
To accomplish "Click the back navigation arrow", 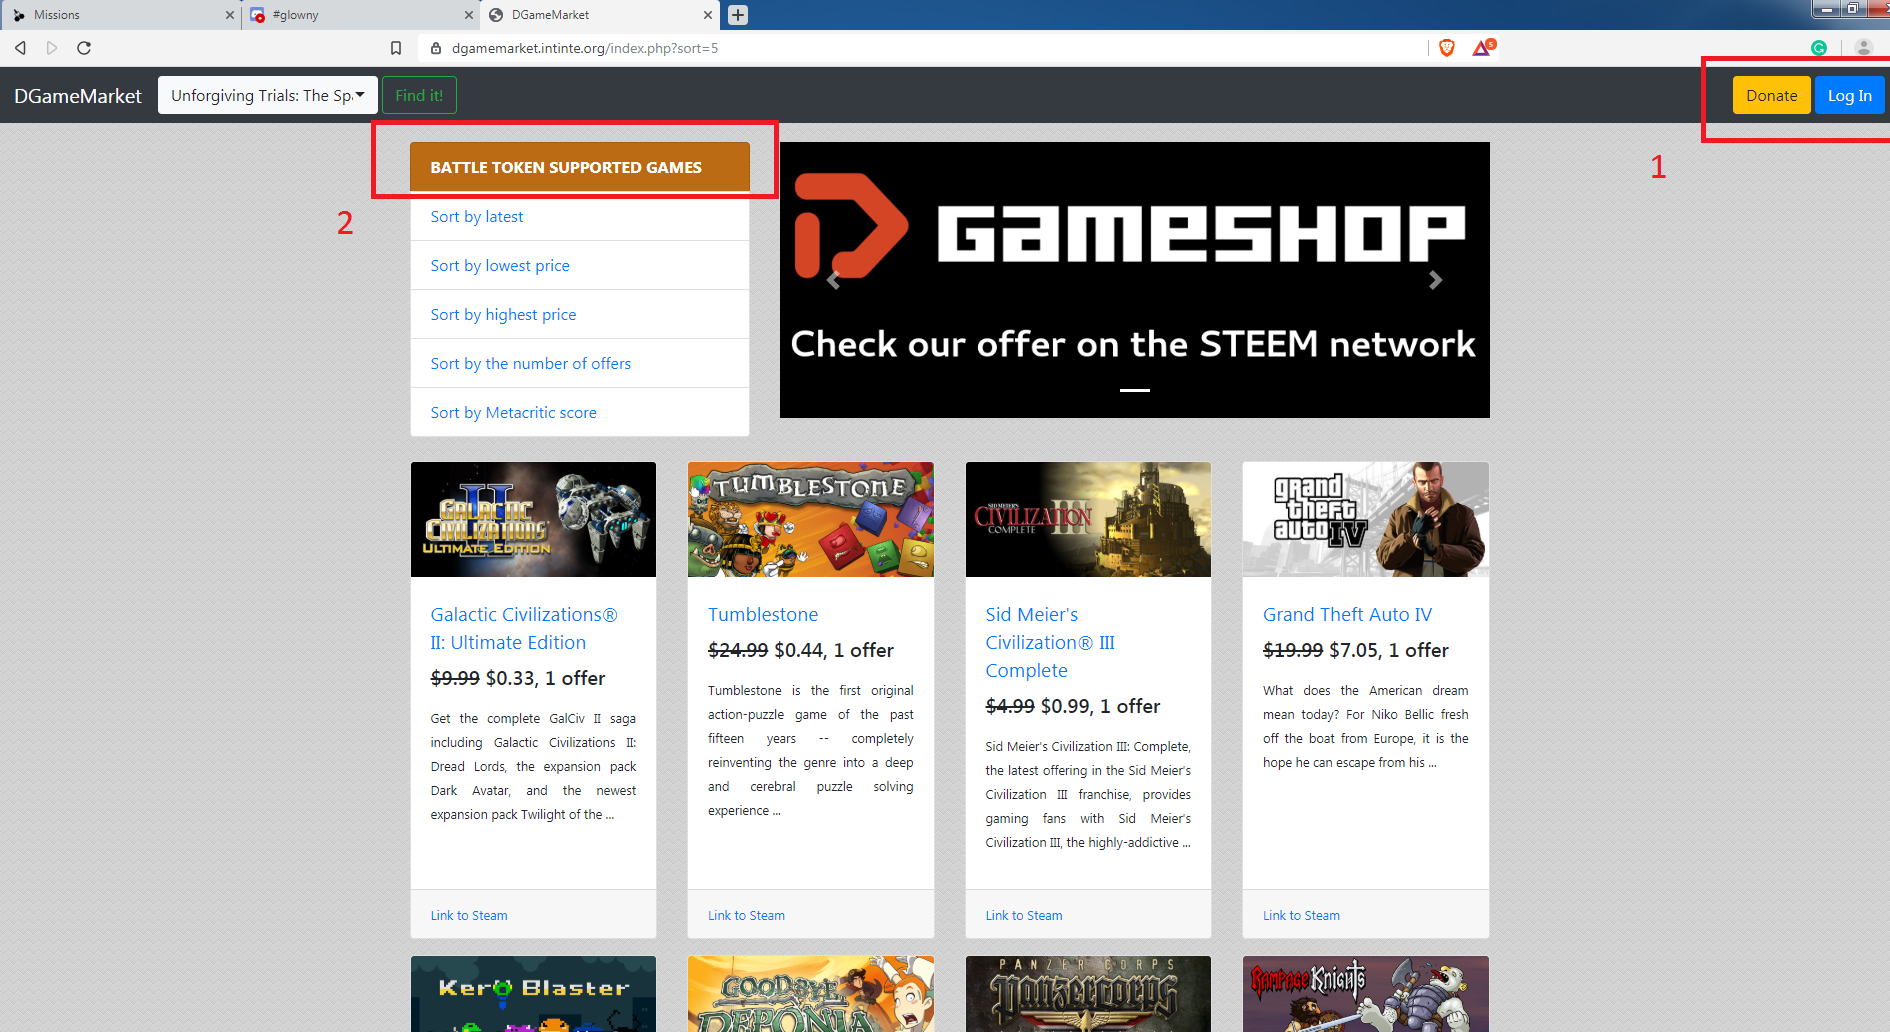I will pos(20,47).
